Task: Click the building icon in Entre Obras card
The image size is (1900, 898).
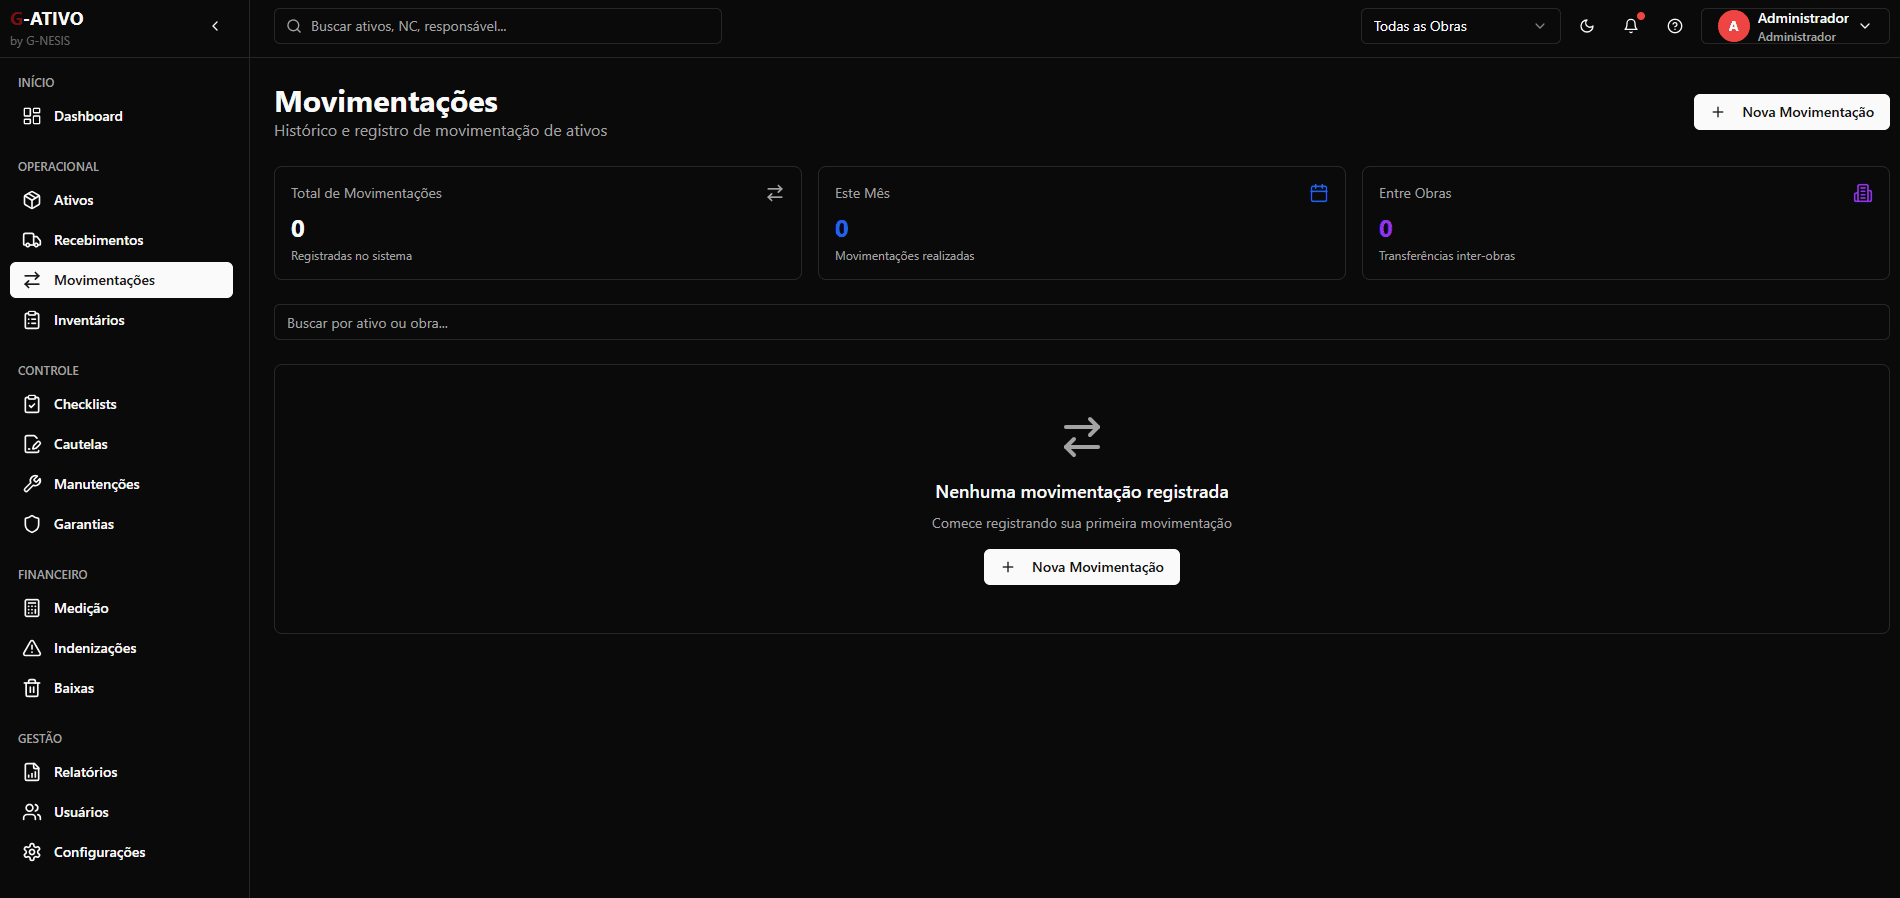Action: point(1862,193)
